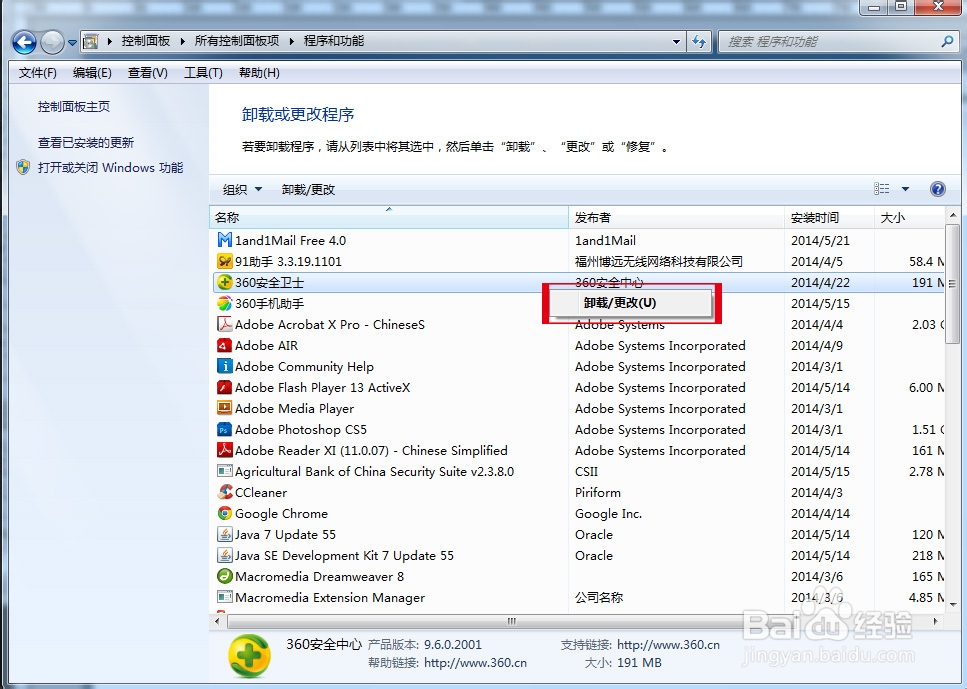The image size is (967, 689).
Task: Sort by 名称 column header
Action: point(389,217)
